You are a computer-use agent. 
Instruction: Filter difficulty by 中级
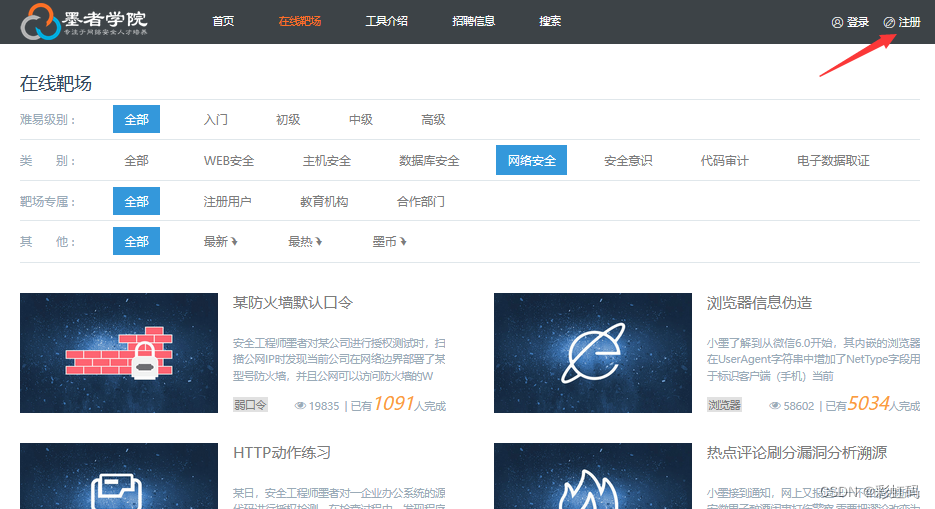[361, 119]
